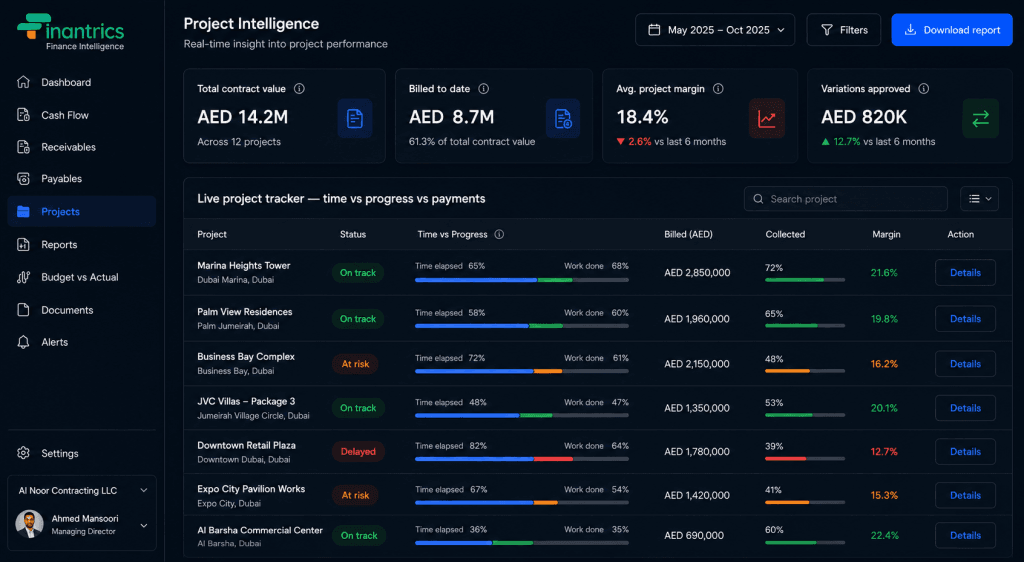
Task: Expand the Ahmed Mansoori profile menu
Action: [82, 525]
